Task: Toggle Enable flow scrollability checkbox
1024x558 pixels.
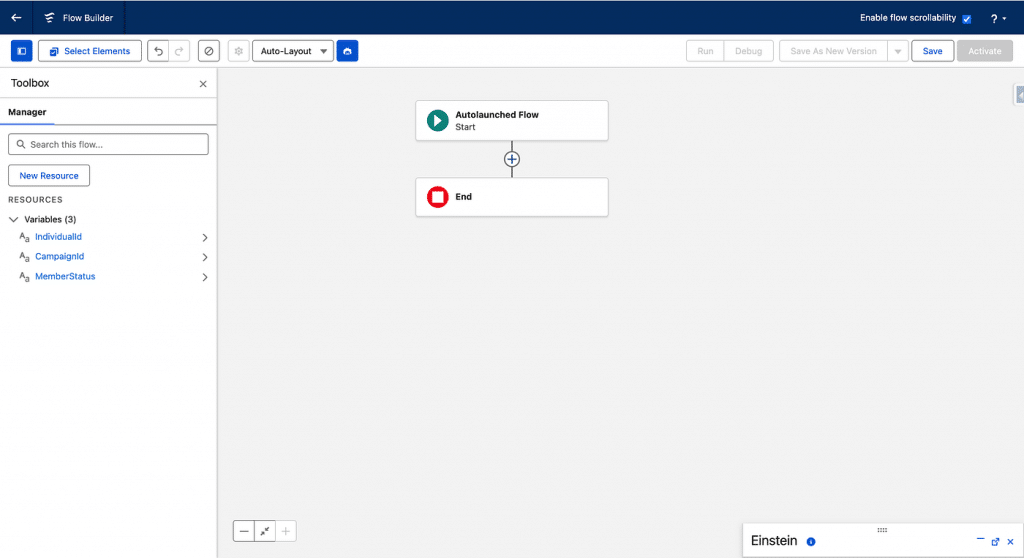Action: coord(966,18)
